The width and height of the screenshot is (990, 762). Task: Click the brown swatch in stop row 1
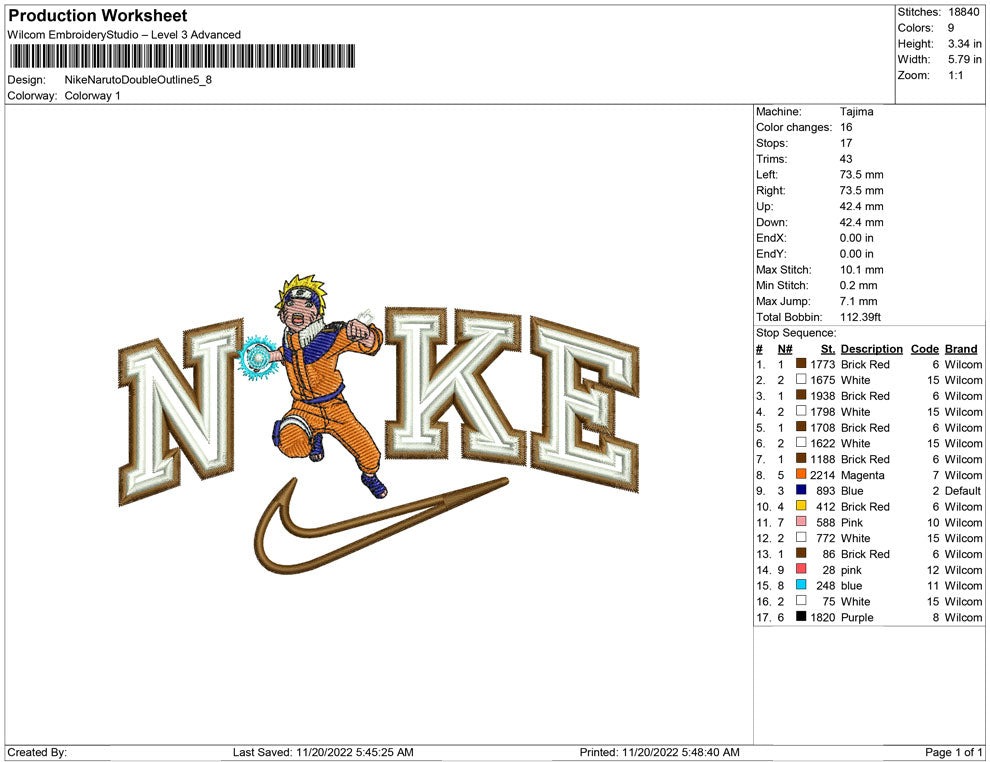[801, 364]
